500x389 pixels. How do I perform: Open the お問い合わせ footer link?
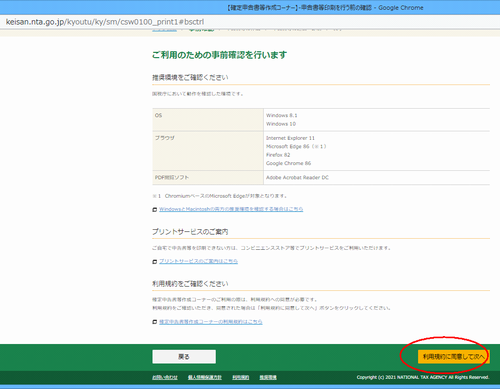(165, 377)
